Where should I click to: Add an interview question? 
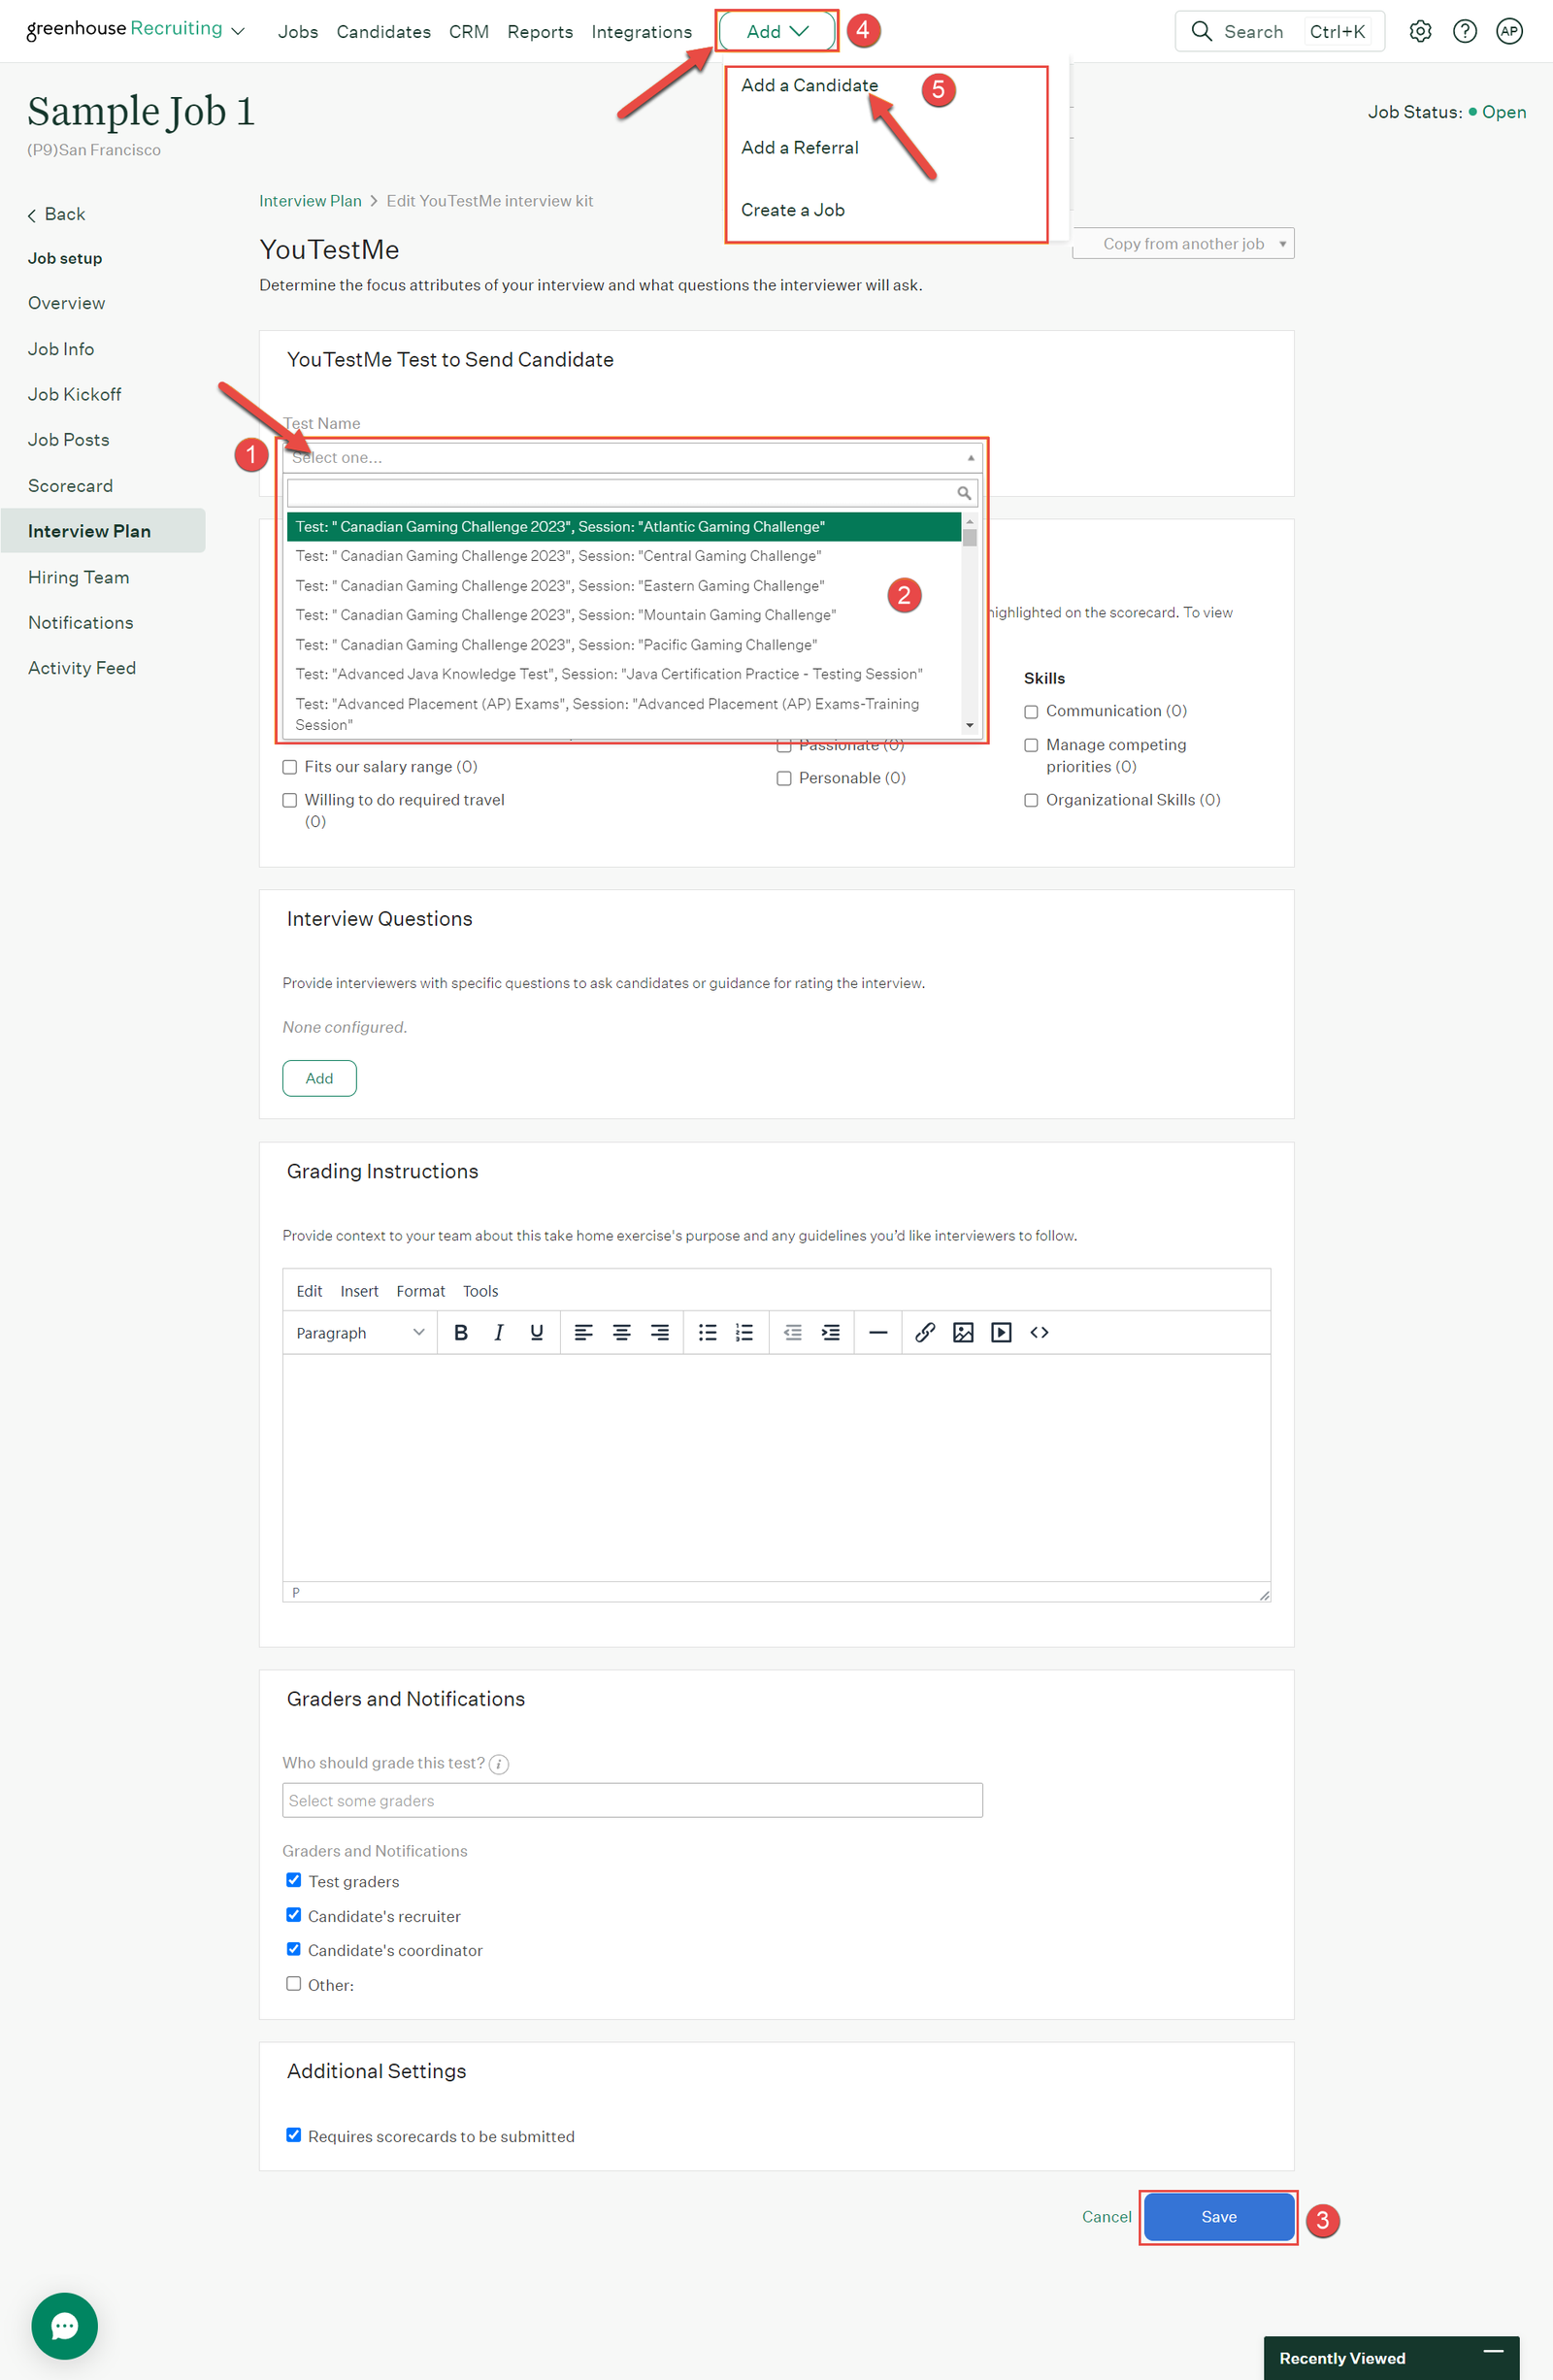point(319,1078)
